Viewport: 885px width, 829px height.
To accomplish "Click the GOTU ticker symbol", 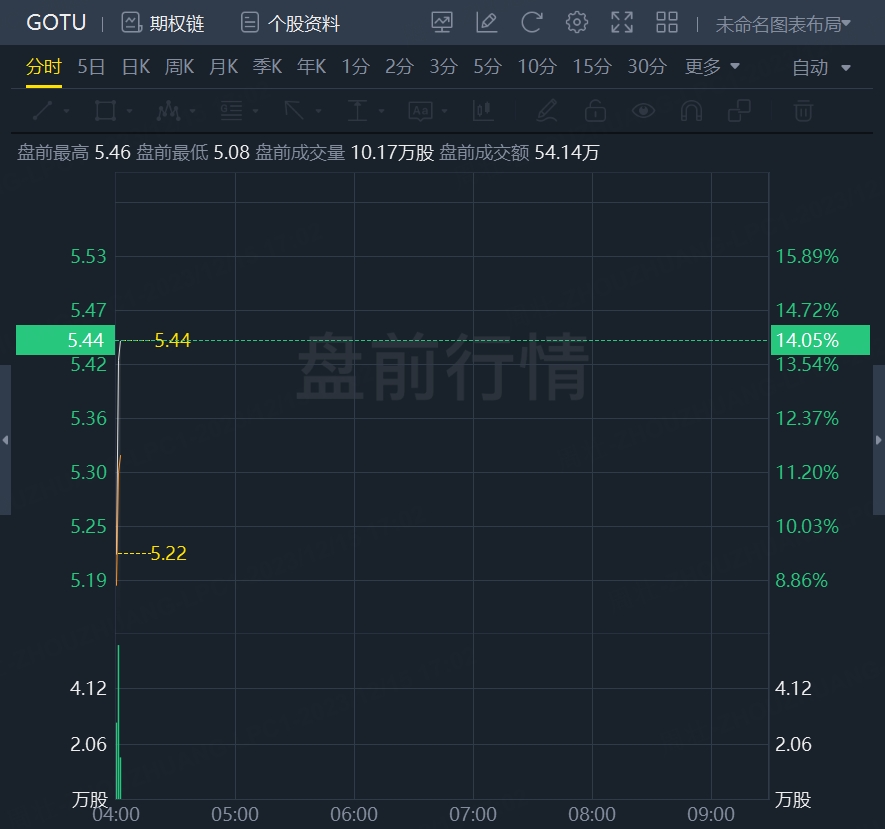I will click(56, 23).
